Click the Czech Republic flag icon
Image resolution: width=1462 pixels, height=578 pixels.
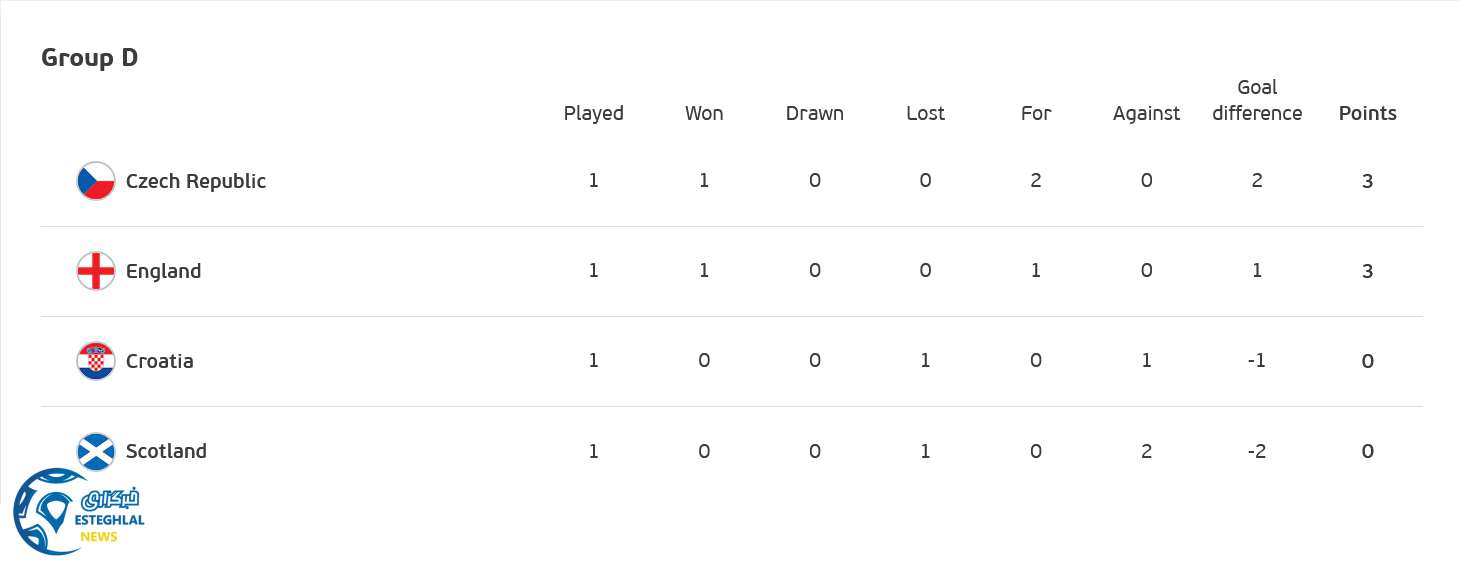click(x=96, y=181)
